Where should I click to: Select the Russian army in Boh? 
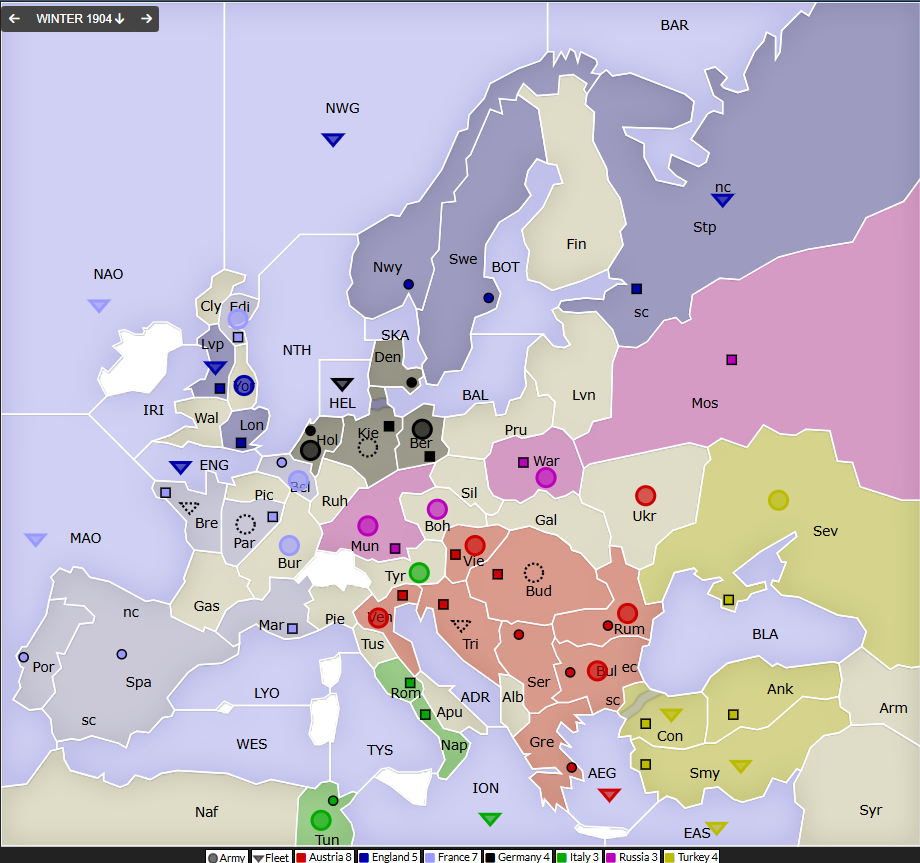coord(437,509)
